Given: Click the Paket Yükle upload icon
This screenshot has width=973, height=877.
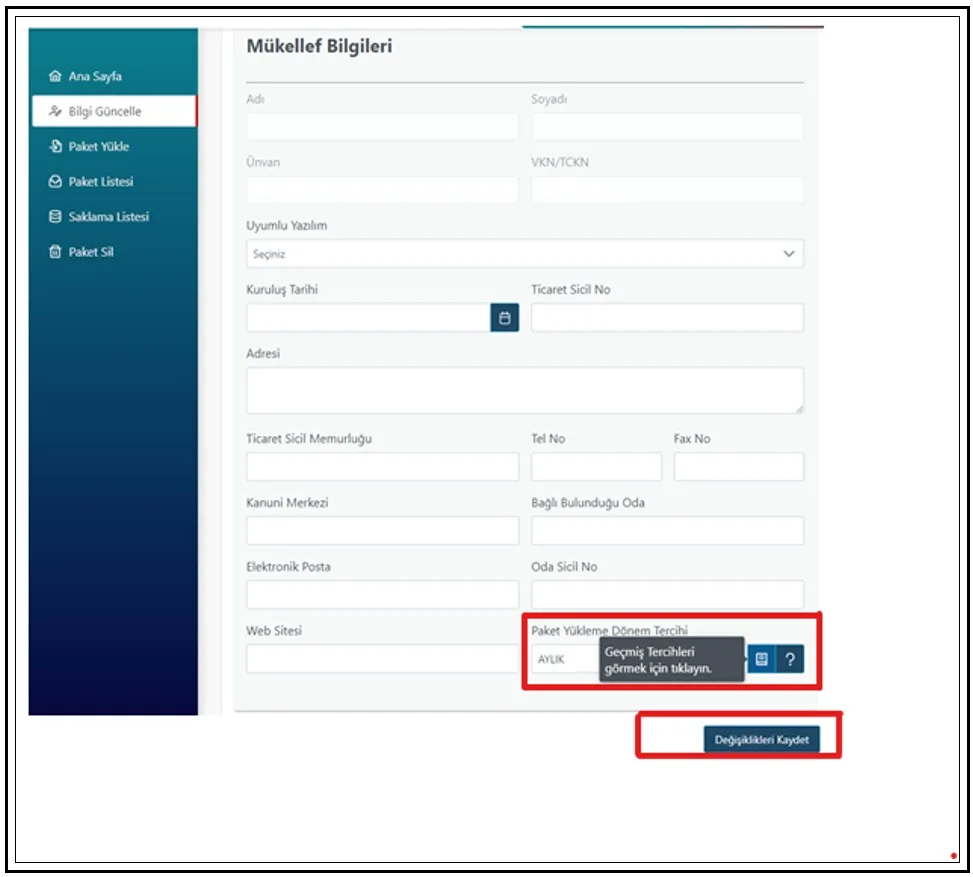Looking at the screenshot, I should click(56, 147).
